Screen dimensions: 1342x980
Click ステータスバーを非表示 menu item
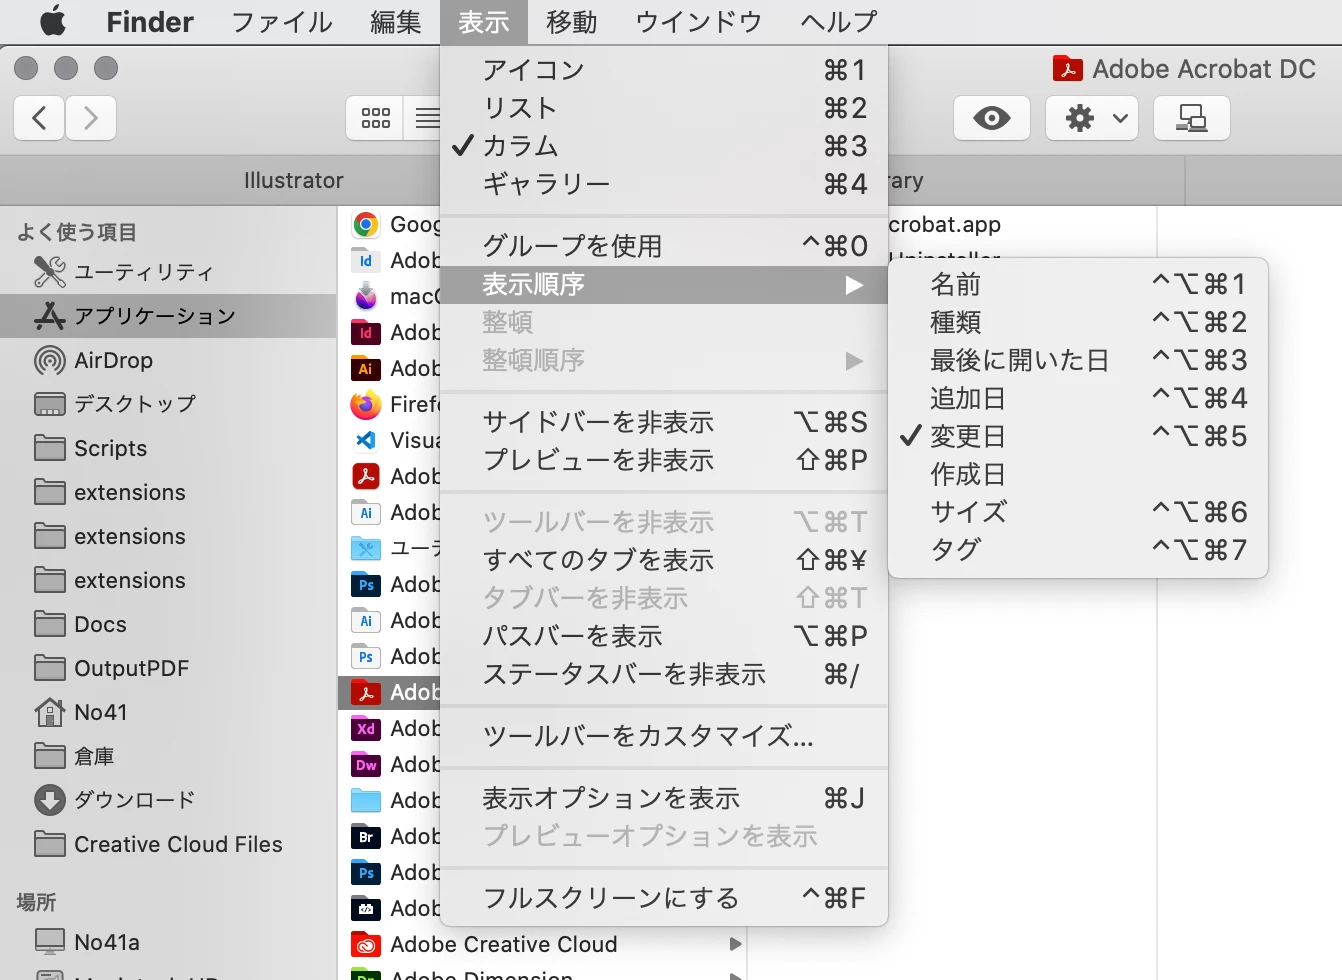tap(664, 674)
